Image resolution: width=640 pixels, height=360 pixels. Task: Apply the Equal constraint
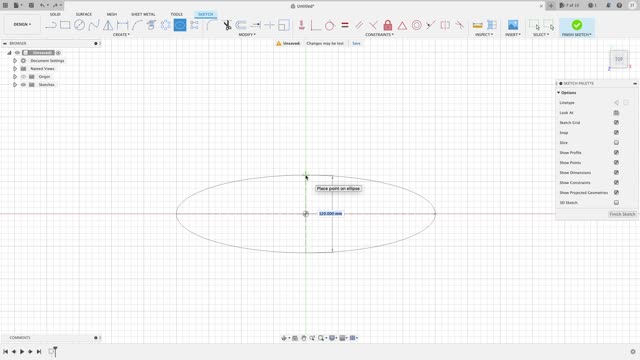pyautogui.click(x=345, y=25)
